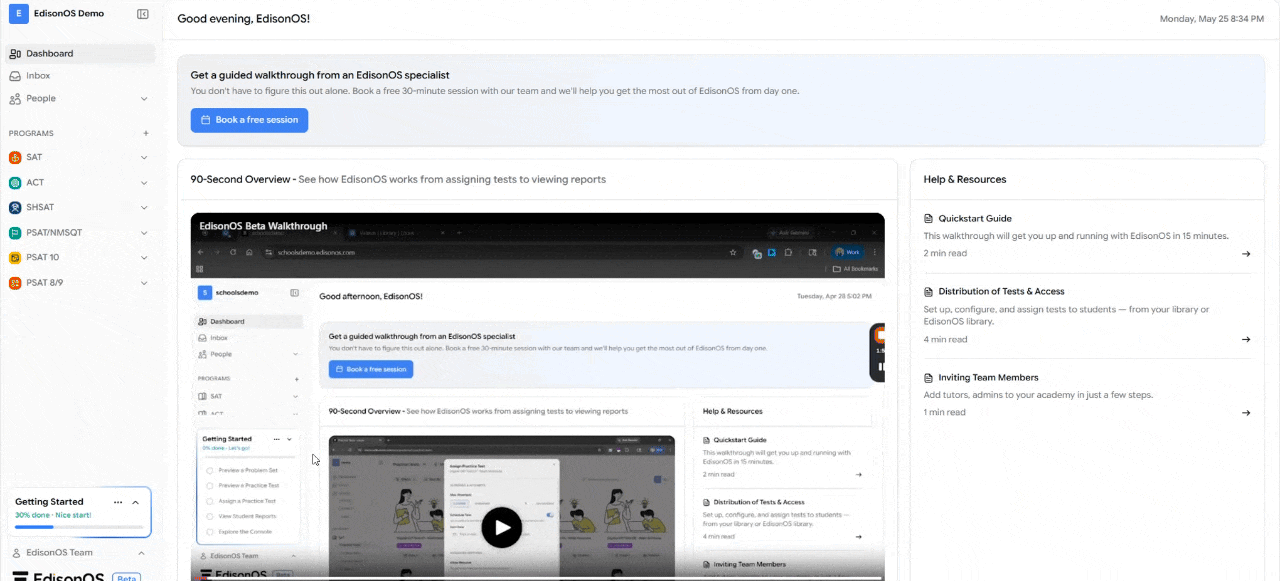Click the EdisonOS Demo workspace name
The image size is (1280, 581).
[x=69, y=14]
